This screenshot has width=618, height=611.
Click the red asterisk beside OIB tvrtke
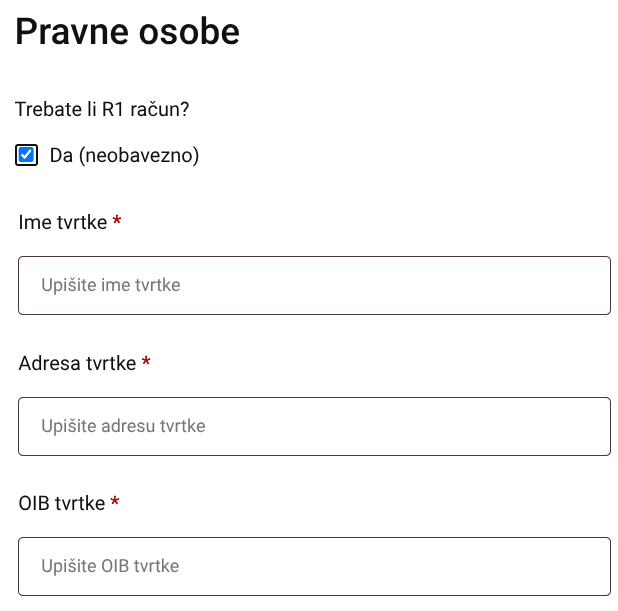click(x=115, y=503)
